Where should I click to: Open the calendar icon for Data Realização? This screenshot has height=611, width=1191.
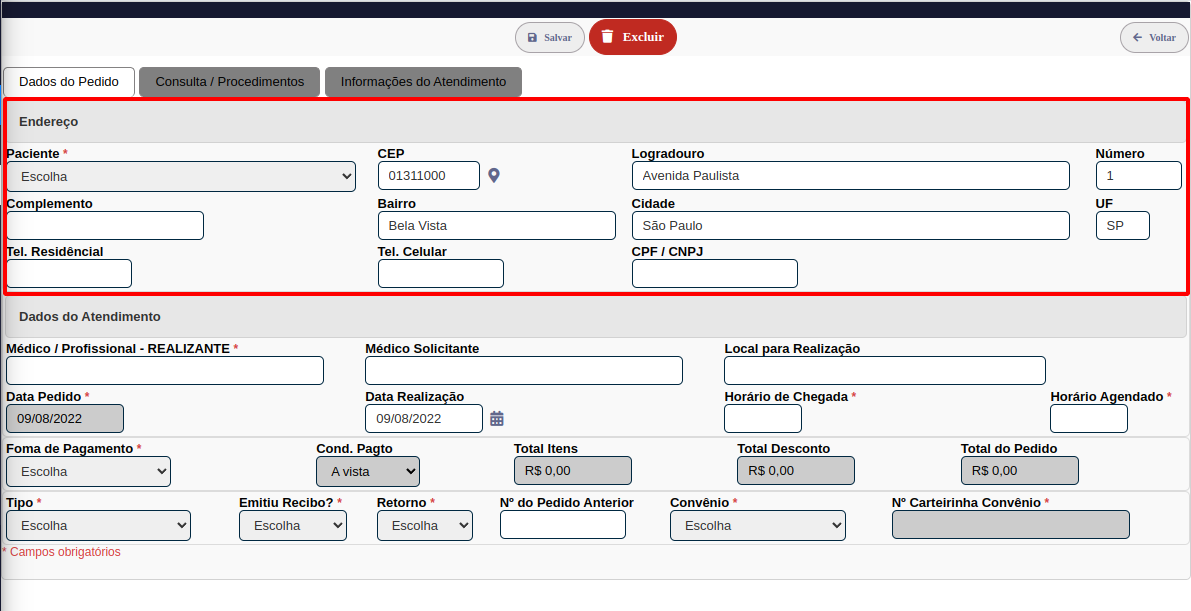pyautogui.click(x=497, y=419)
